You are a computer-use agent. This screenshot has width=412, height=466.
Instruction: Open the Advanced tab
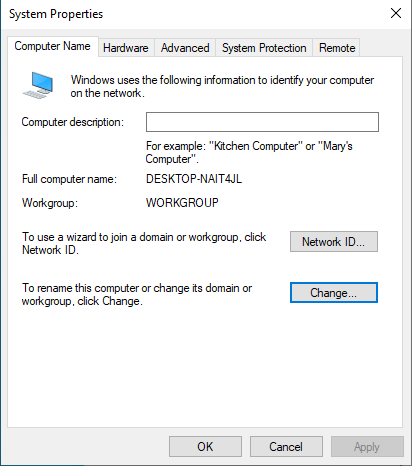point(185,48)
